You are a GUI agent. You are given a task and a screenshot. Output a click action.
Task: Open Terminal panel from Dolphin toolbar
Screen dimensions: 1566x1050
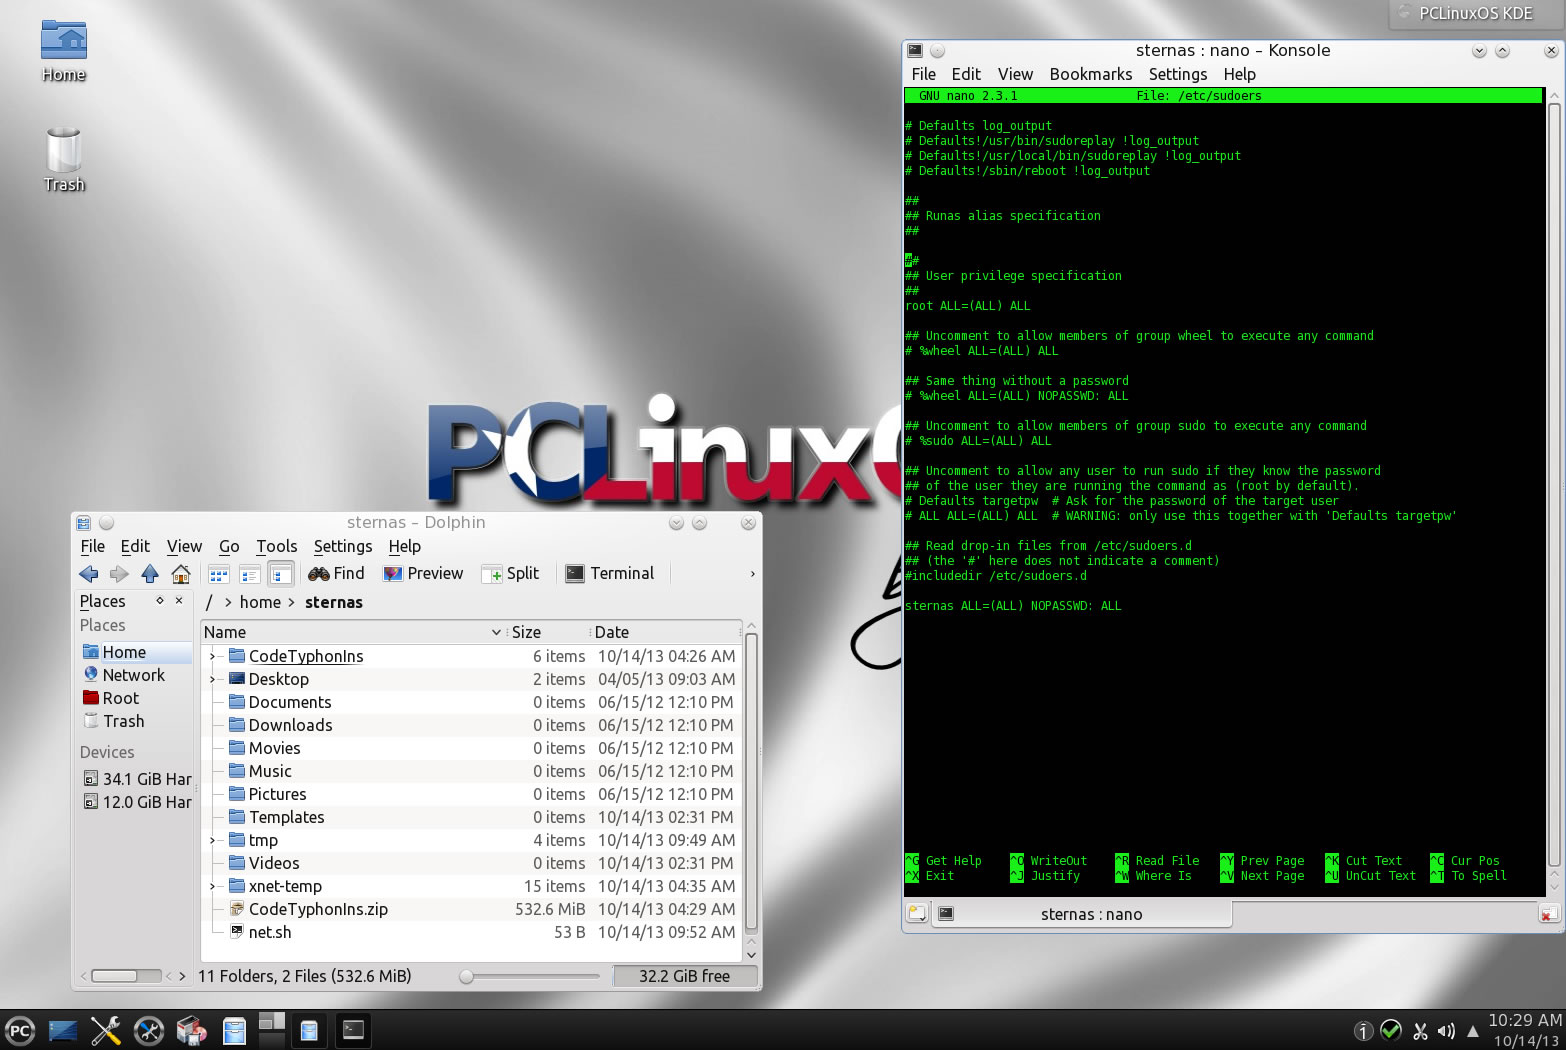tap(610, 574)
